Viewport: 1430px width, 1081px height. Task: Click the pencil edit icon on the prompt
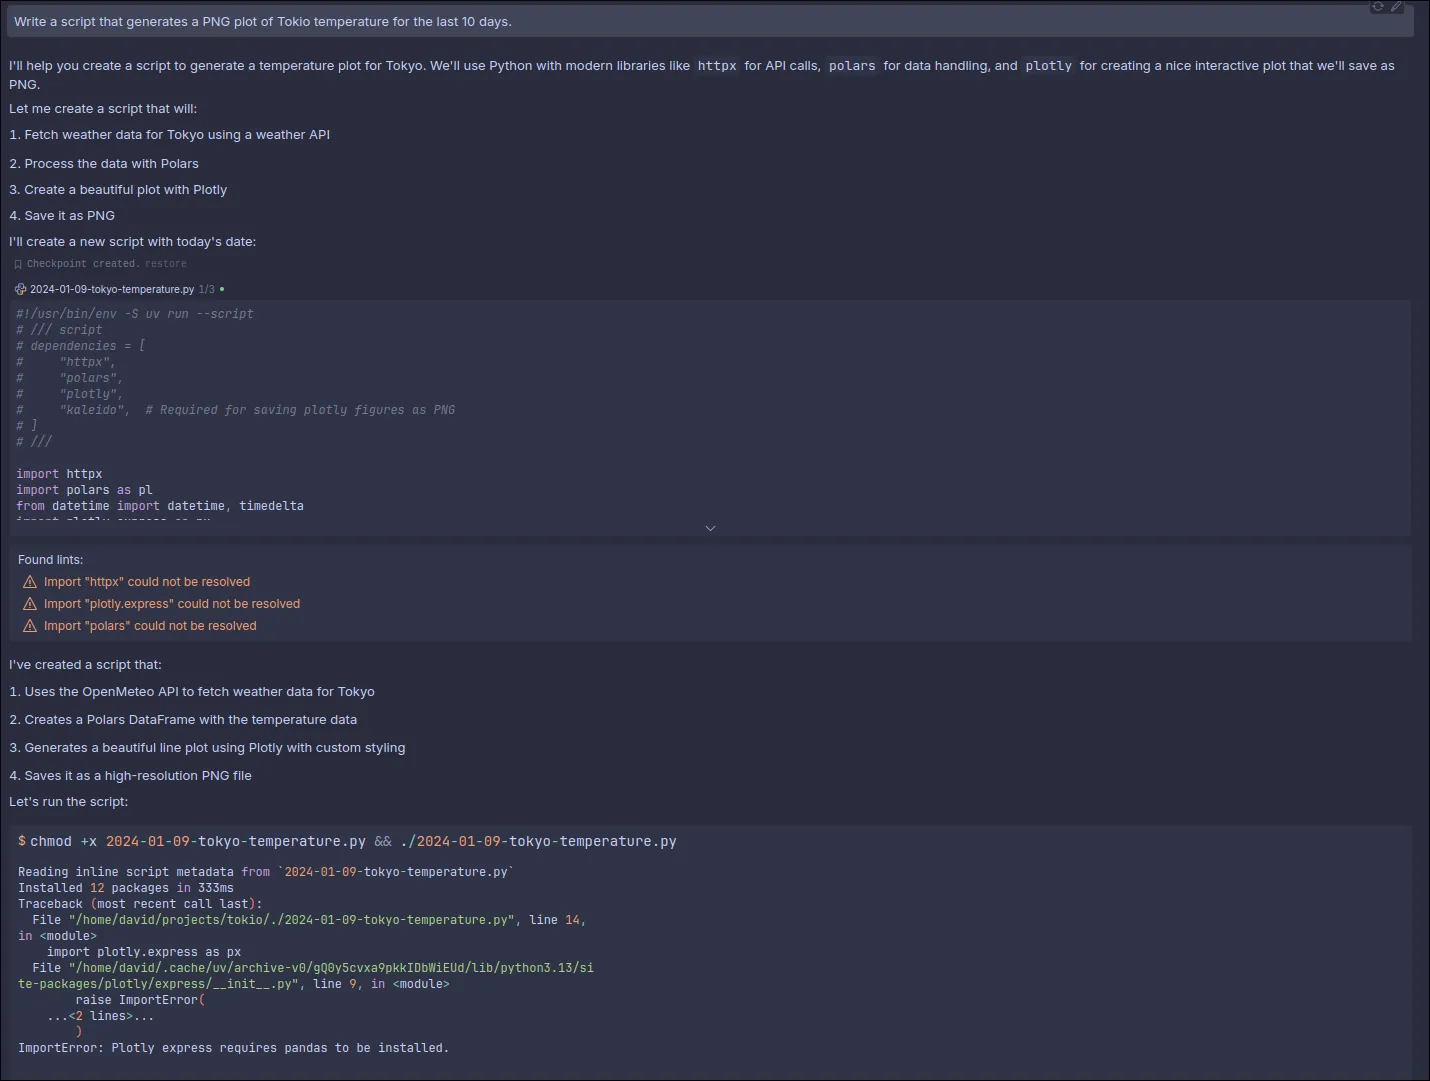[x=1397, y=6]
